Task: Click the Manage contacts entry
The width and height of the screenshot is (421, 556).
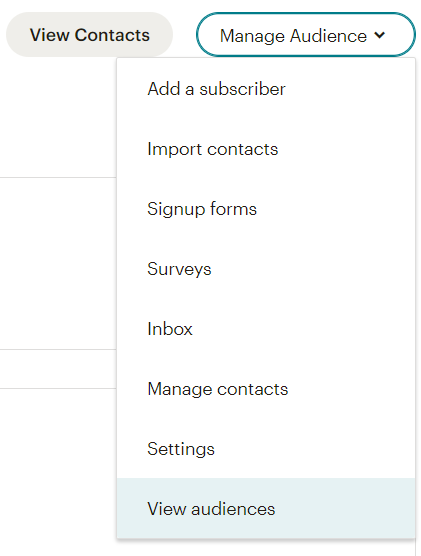Action: tap(266, 389)
